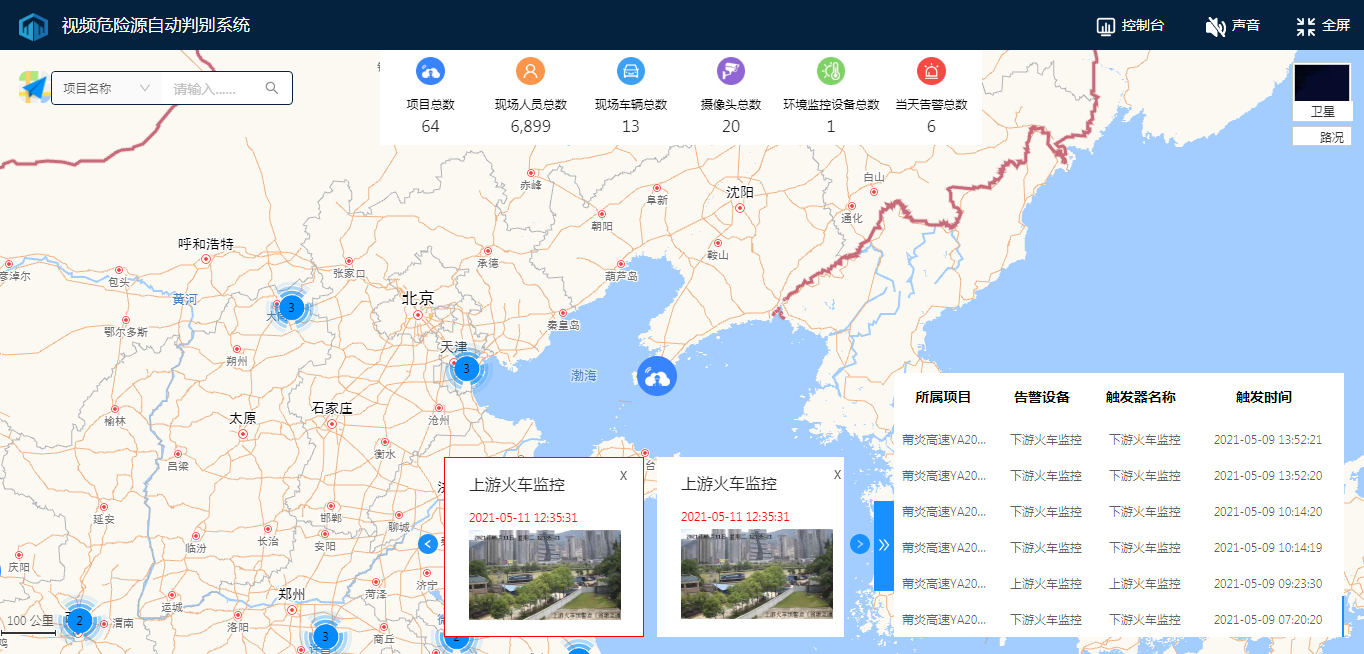Show previous alarm snapshot with left arrow
This screenshot has height=654, width=1364.
click(428, 544)
